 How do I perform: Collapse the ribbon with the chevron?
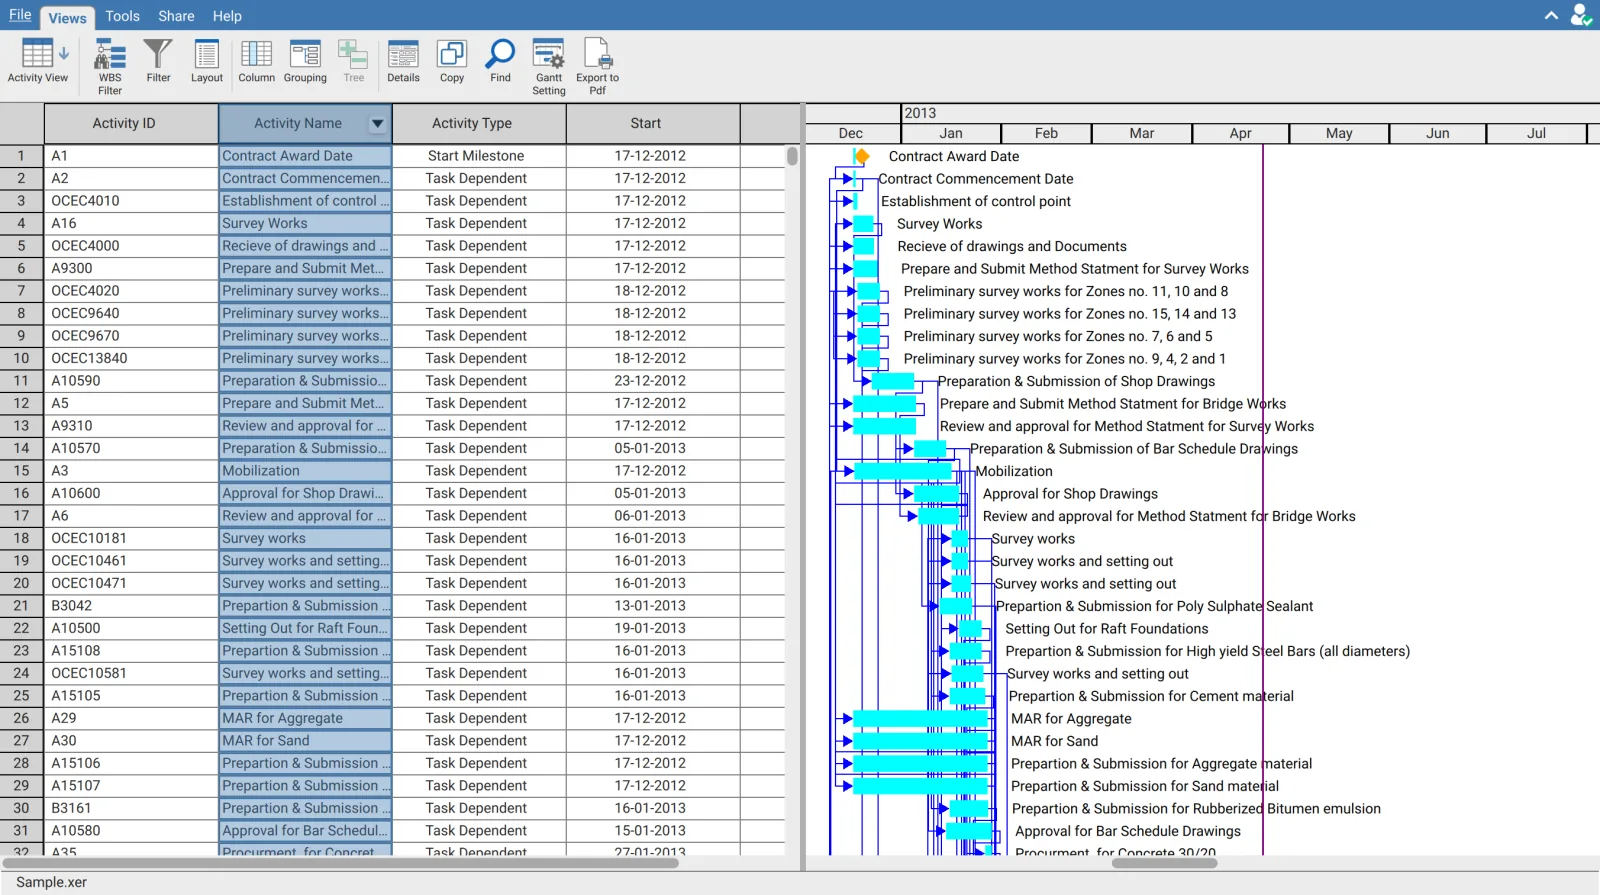click(x=1551, y=15)
